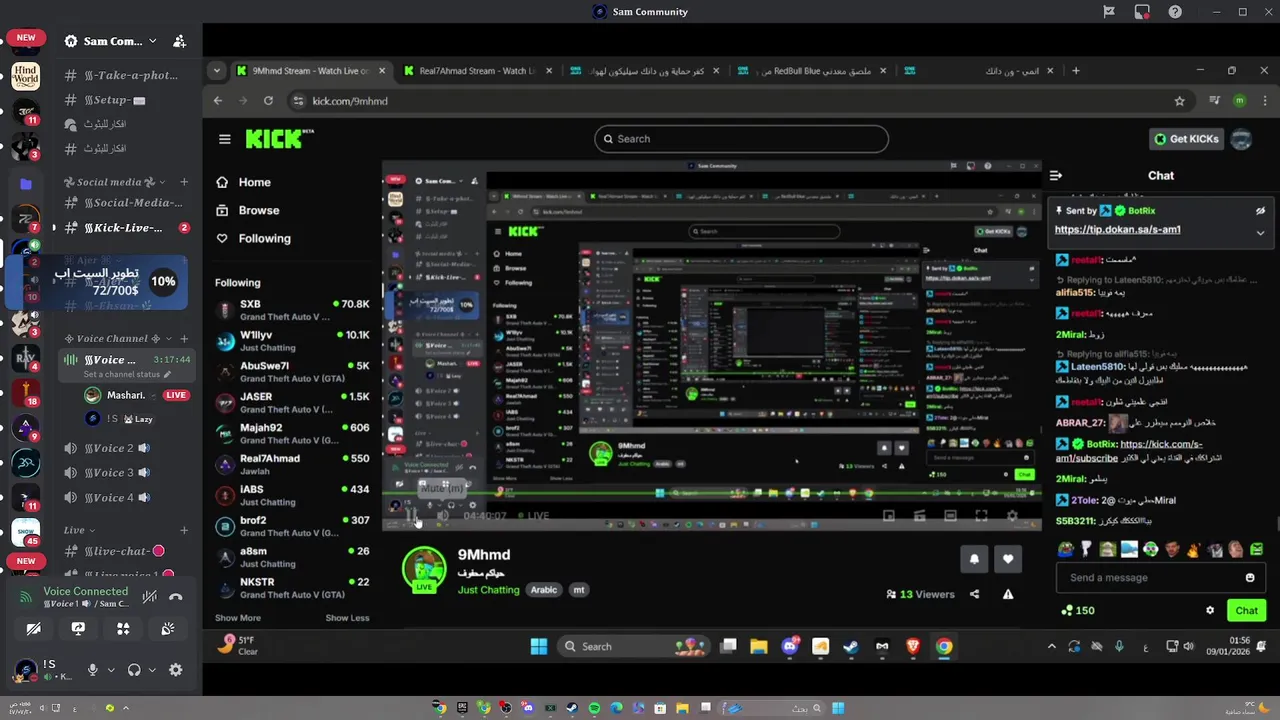1280x720 pixels.
Task: Mute the Kick player volume
Action: (442, 516)
